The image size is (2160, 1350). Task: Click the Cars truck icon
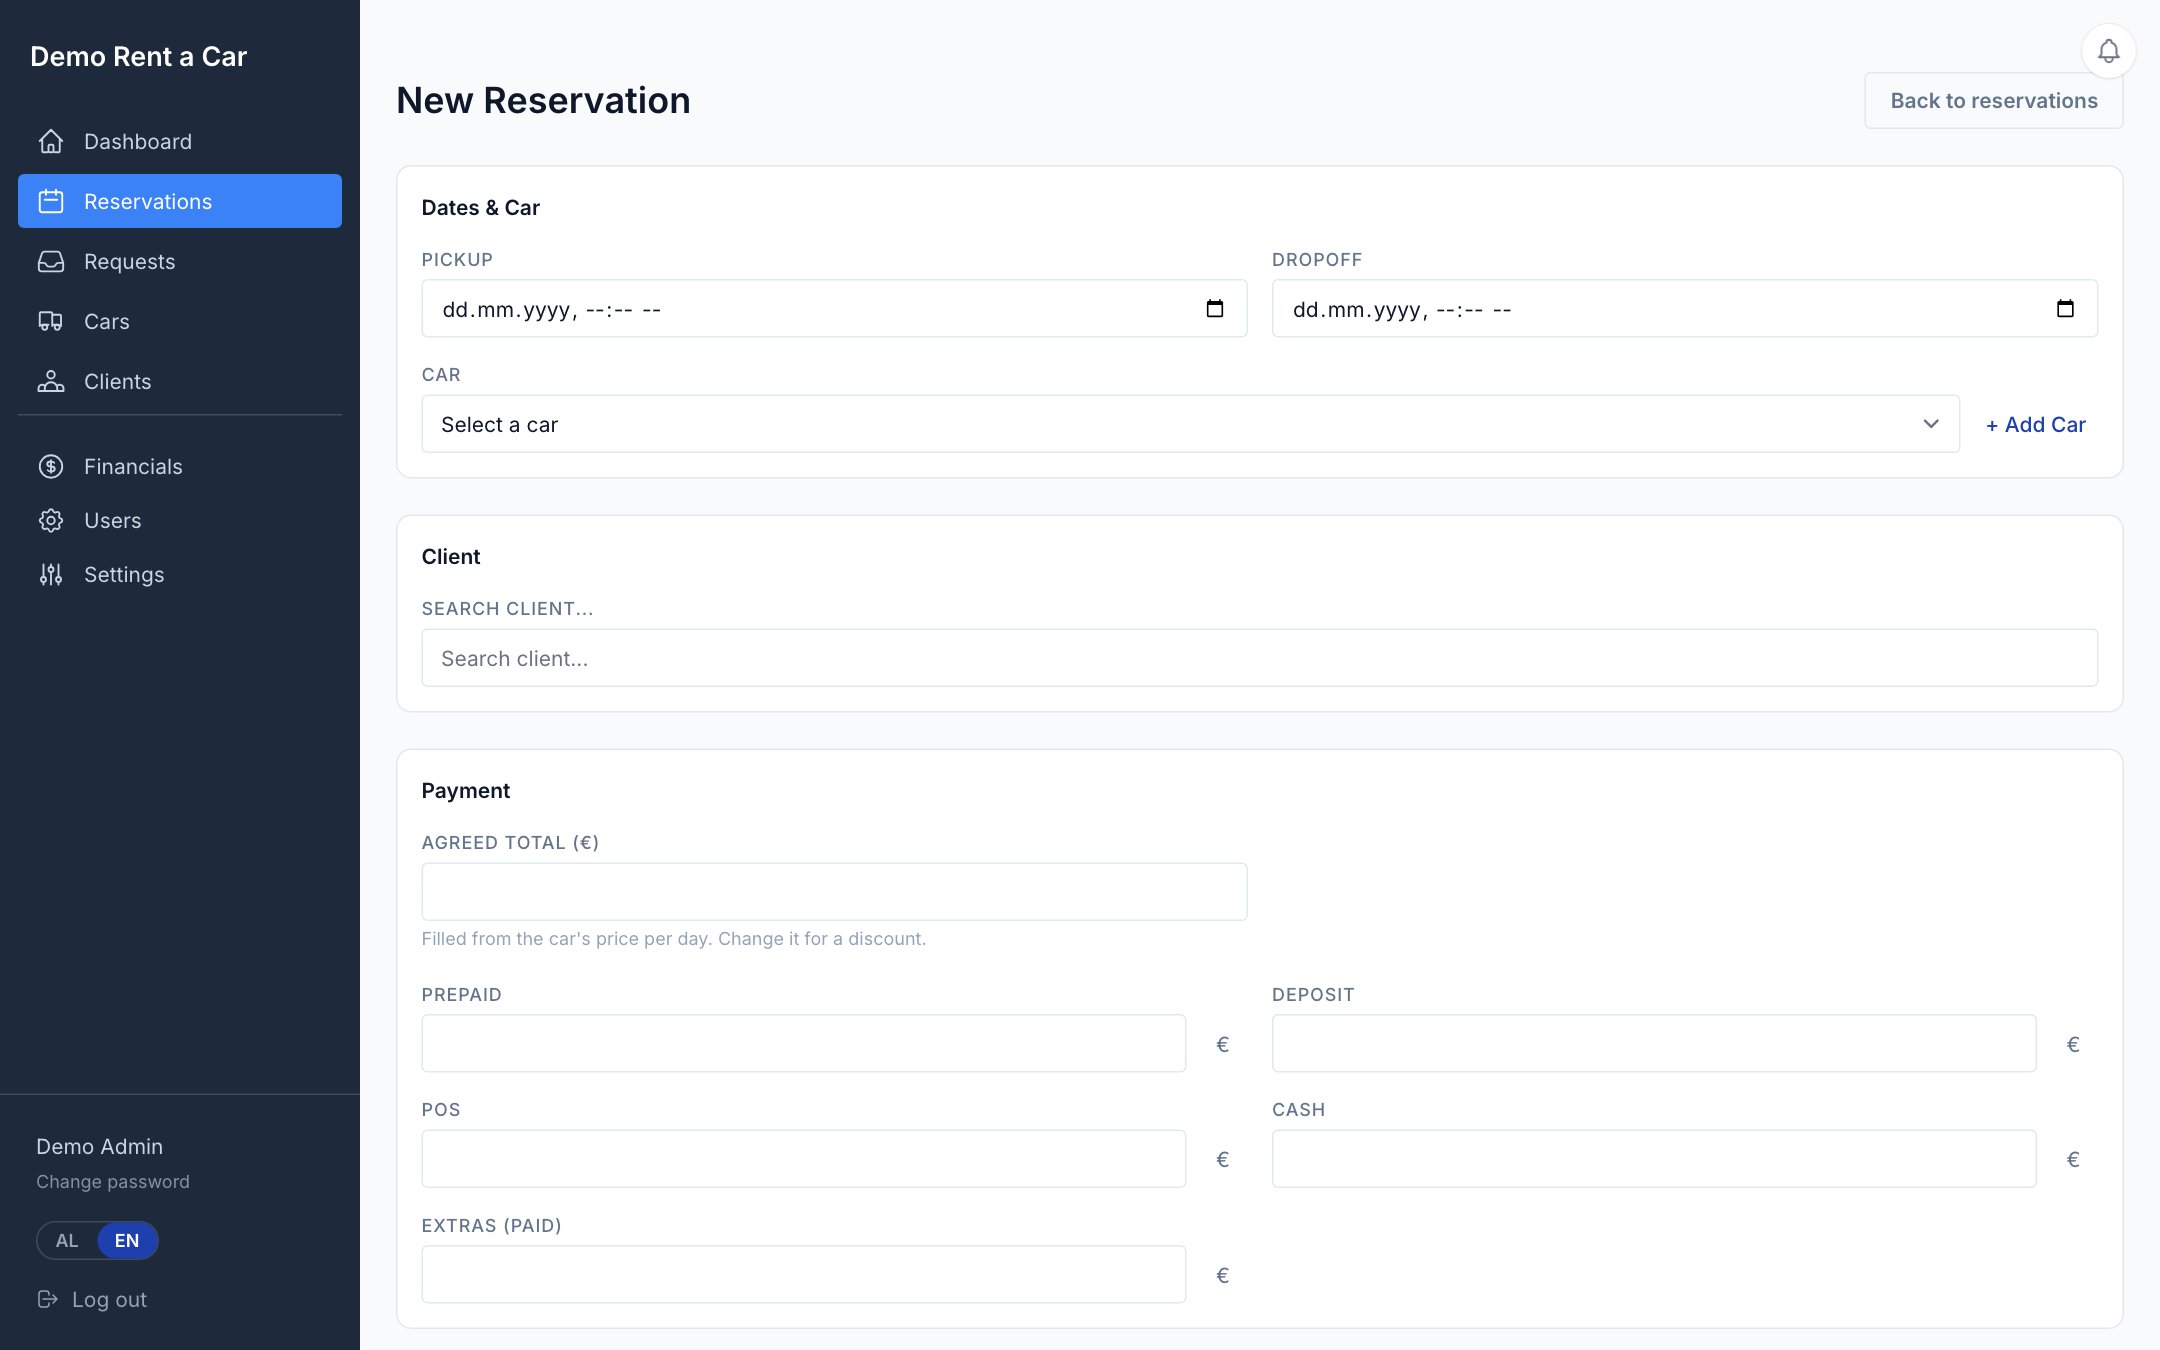click(51, 321)
